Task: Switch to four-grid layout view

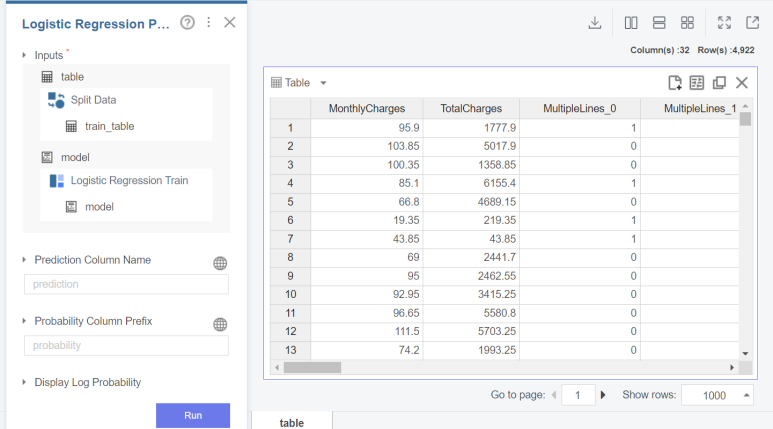Action: click(687, 23)
